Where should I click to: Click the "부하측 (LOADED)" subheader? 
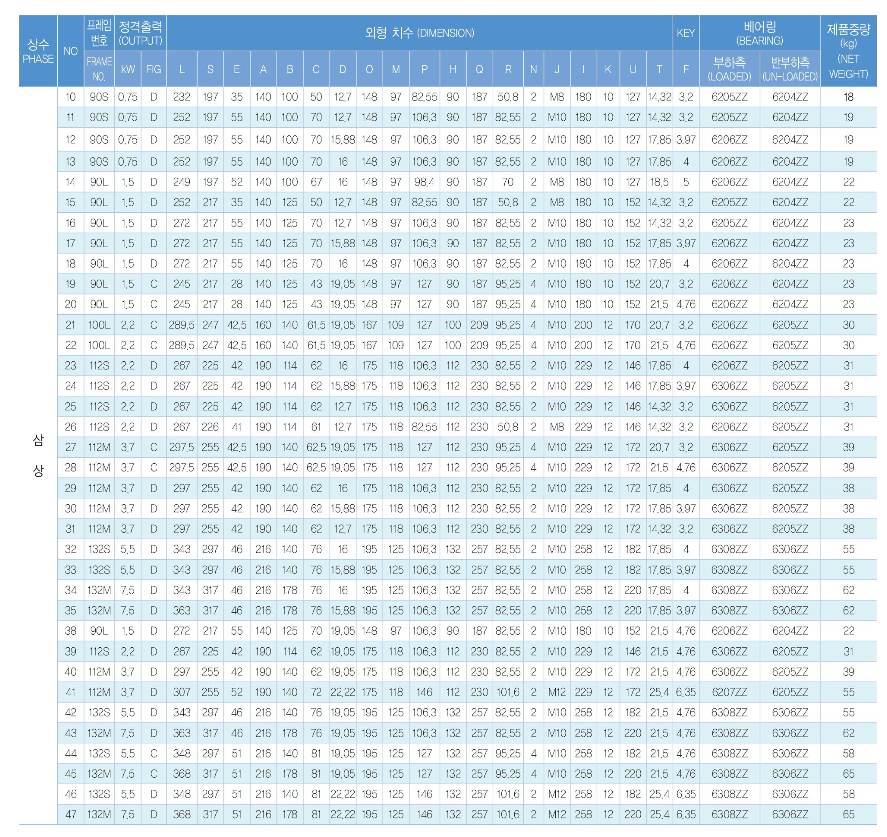point(729,68)
